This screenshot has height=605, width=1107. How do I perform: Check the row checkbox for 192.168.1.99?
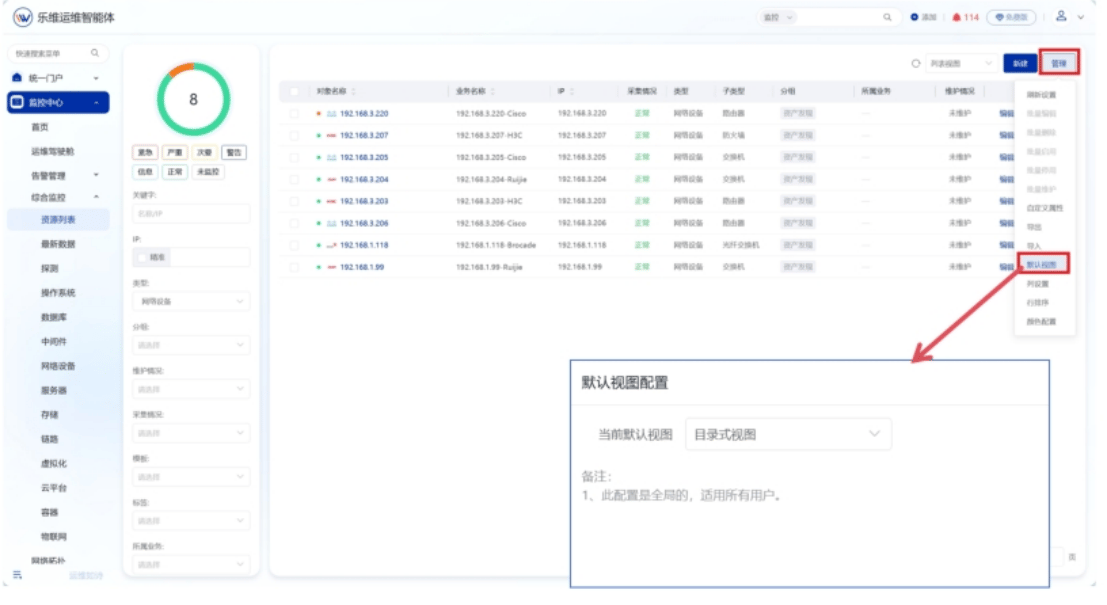pyautogui.click(x=294, y=268)
